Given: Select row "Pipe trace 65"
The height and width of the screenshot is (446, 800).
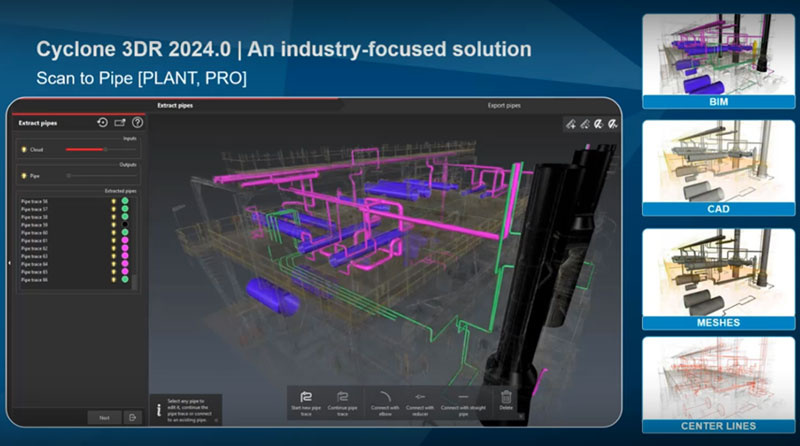Looking at the screenshot, I should 74,272.
